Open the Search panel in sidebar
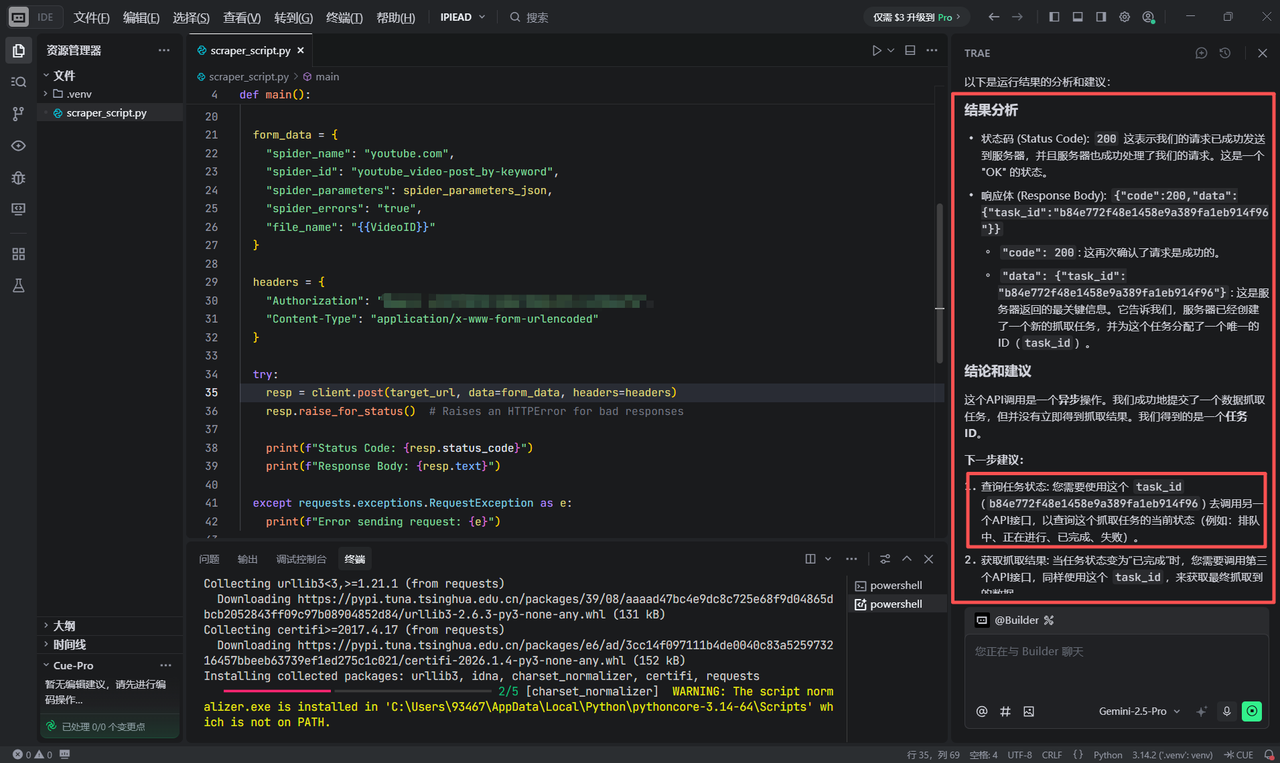Screen dimensions: 1280x763 tap(18, 82)
